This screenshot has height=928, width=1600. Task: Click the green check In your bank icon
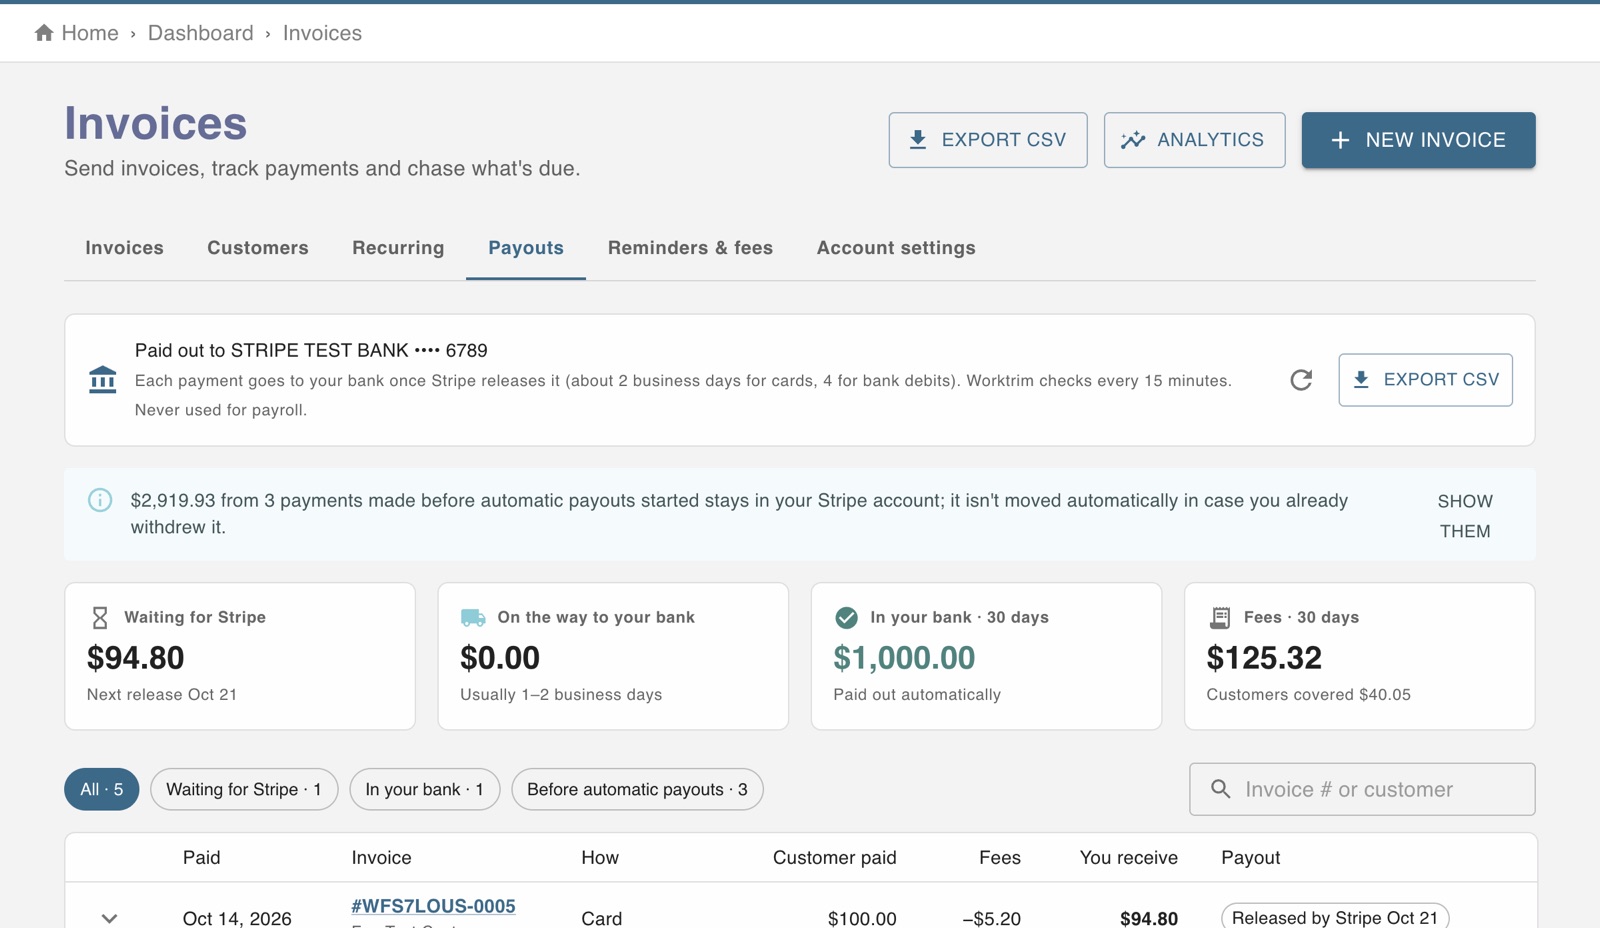pos(846,618)
